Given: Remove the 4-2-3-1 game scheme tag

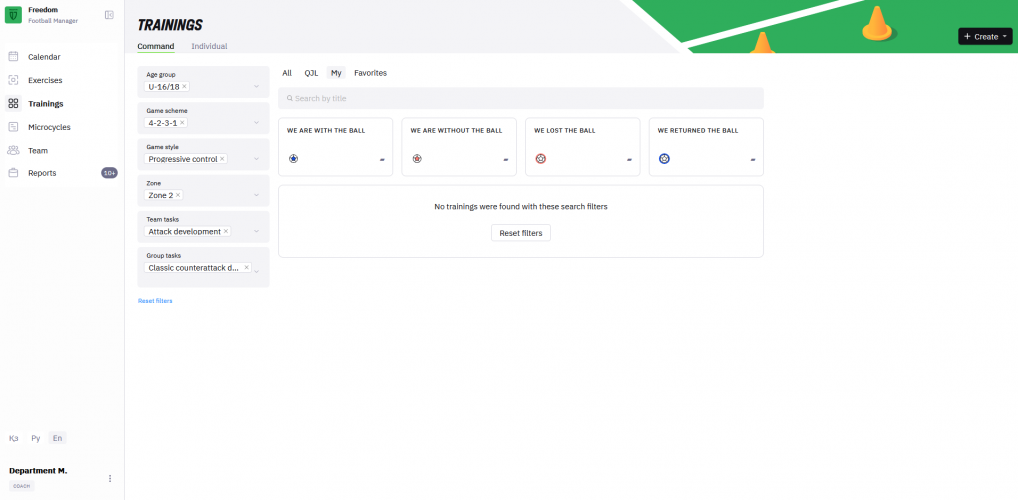Looking at the screenshot, I should click(182, 123).
